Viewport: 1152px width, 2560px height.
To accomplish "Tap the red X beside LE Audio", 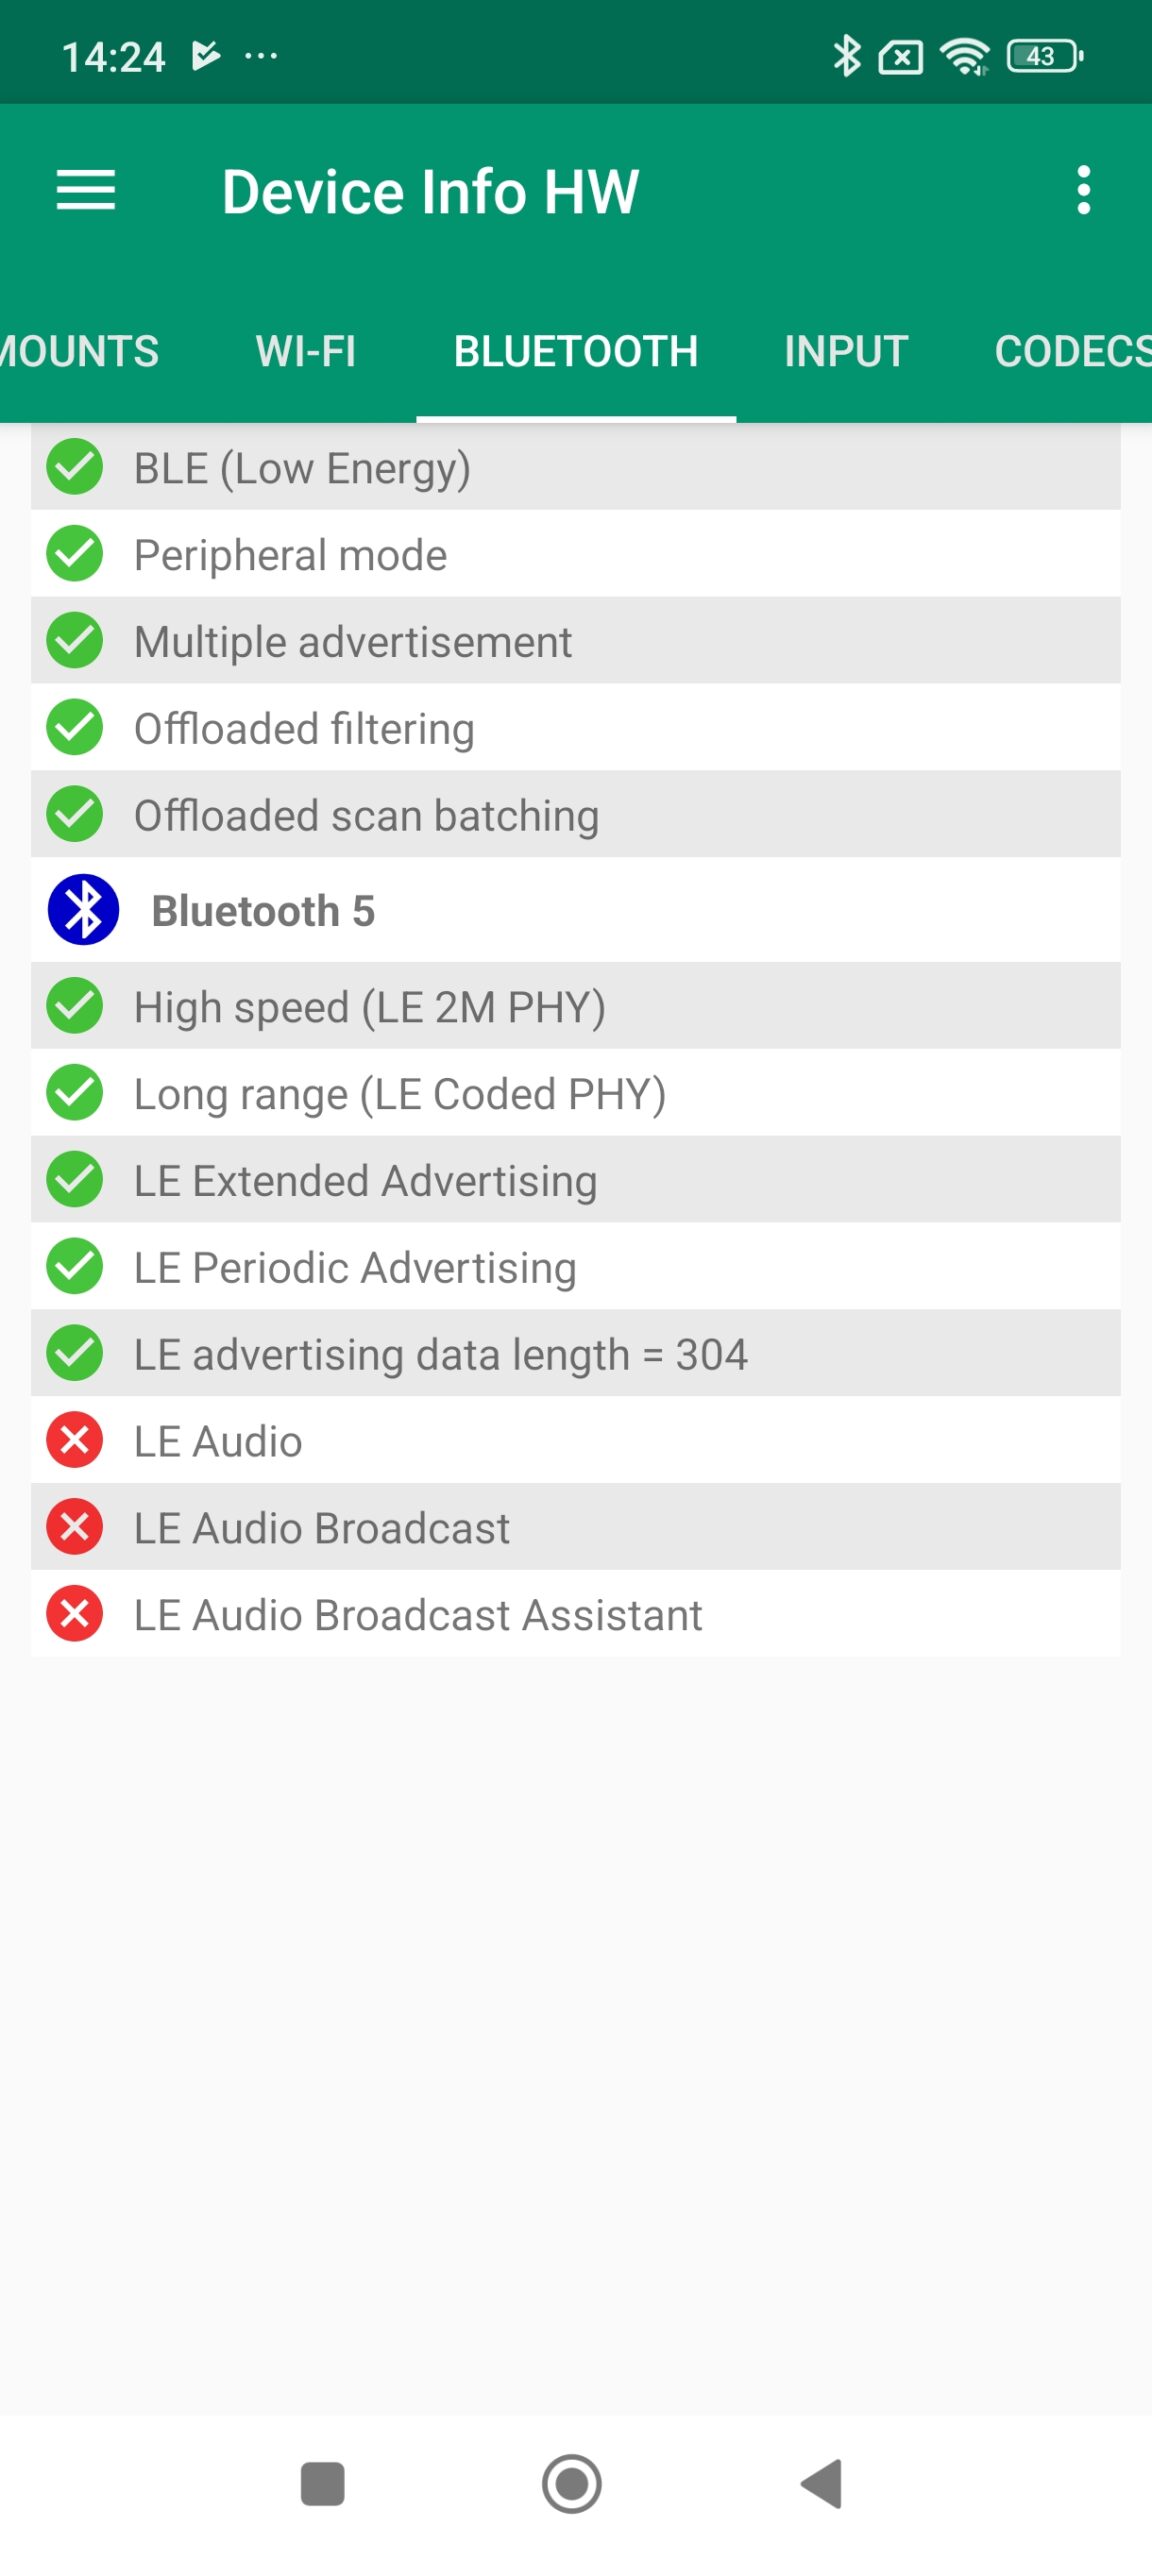I will click(75, 1440).
